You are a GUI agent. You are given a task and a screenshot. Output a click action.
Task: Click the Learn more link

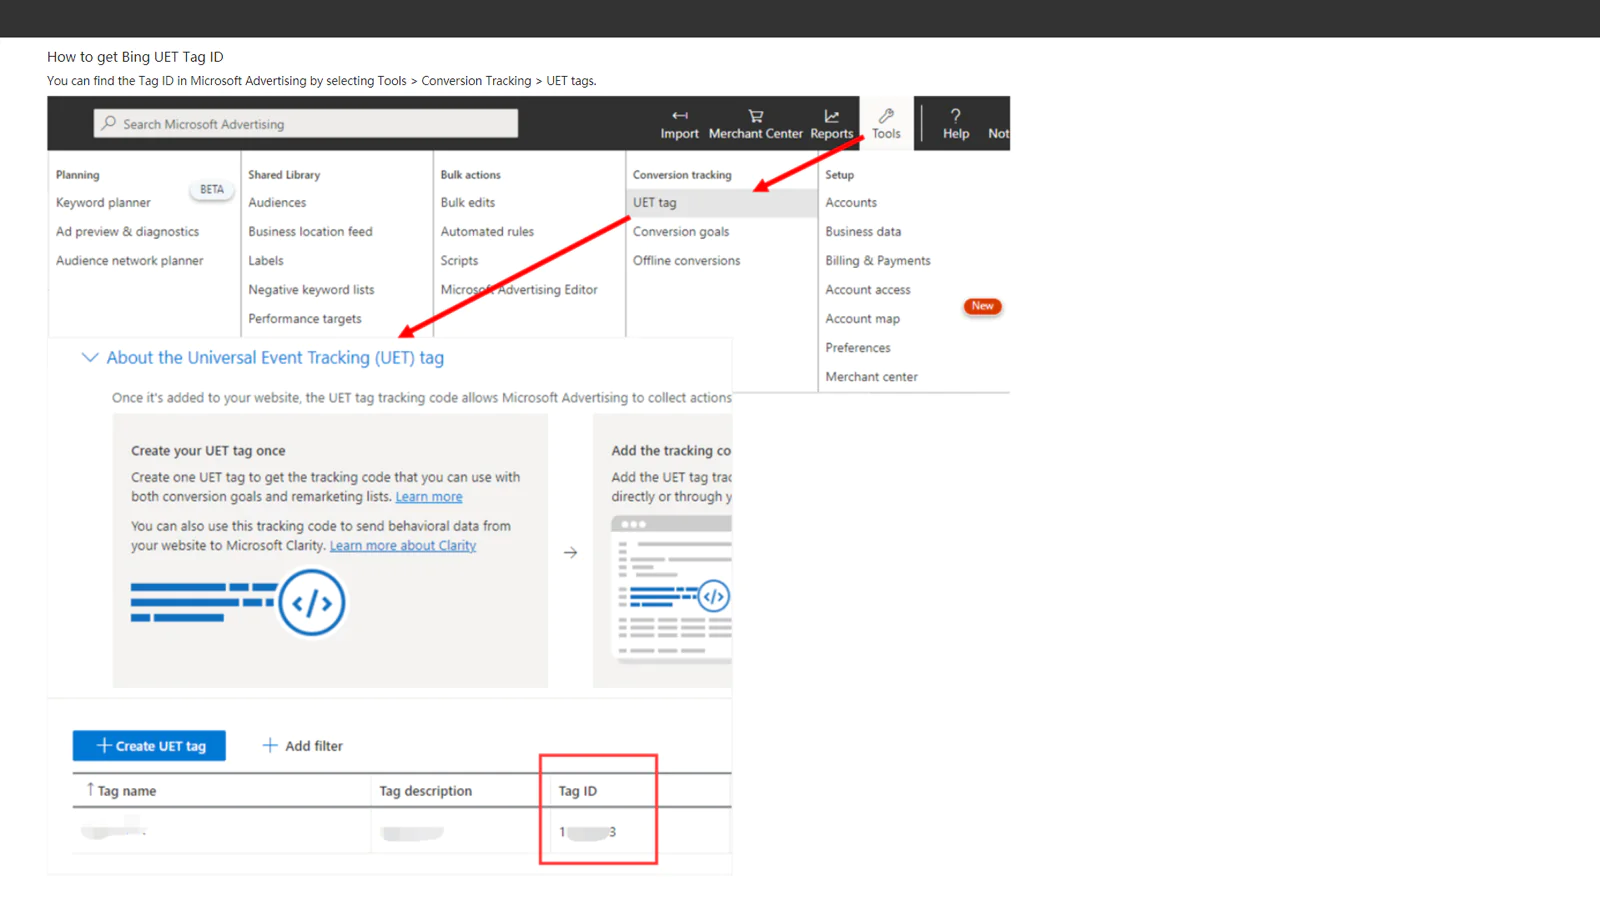[429, 496]
